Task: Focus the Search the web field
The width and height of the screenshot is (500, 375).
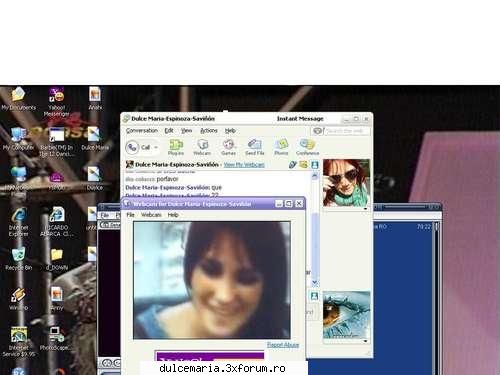Action: [347, 131]
